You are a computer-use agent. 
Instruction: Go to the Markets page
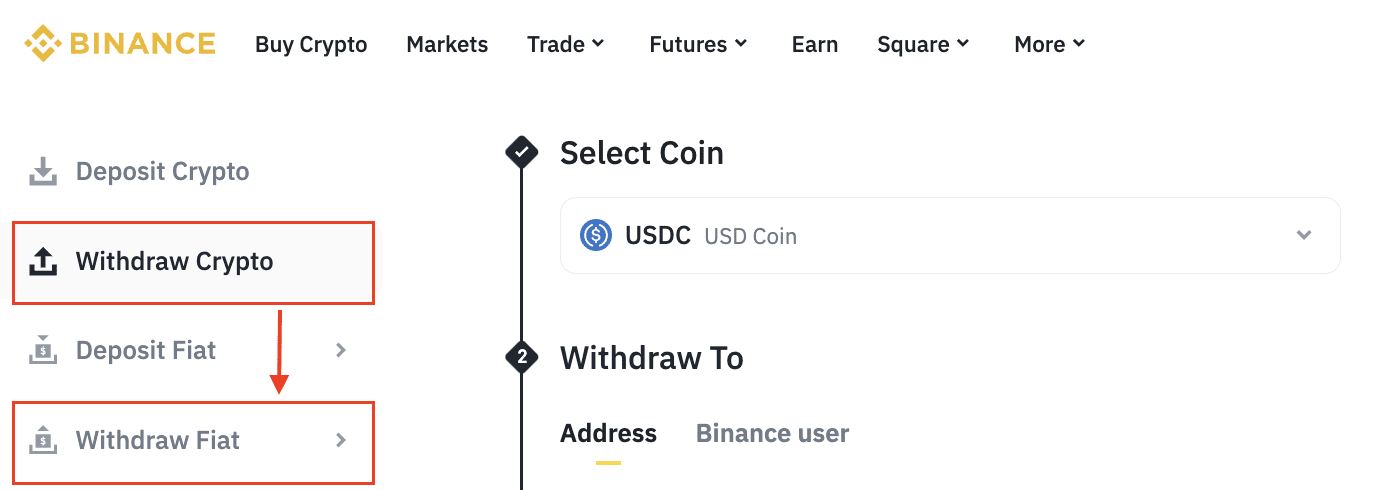pos(447,44)
